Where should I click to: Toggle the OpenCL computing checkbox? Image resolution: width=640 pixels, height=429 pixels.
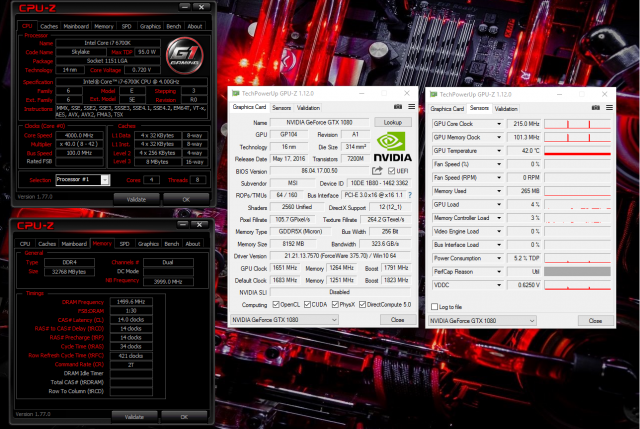[x=281, y=304]
